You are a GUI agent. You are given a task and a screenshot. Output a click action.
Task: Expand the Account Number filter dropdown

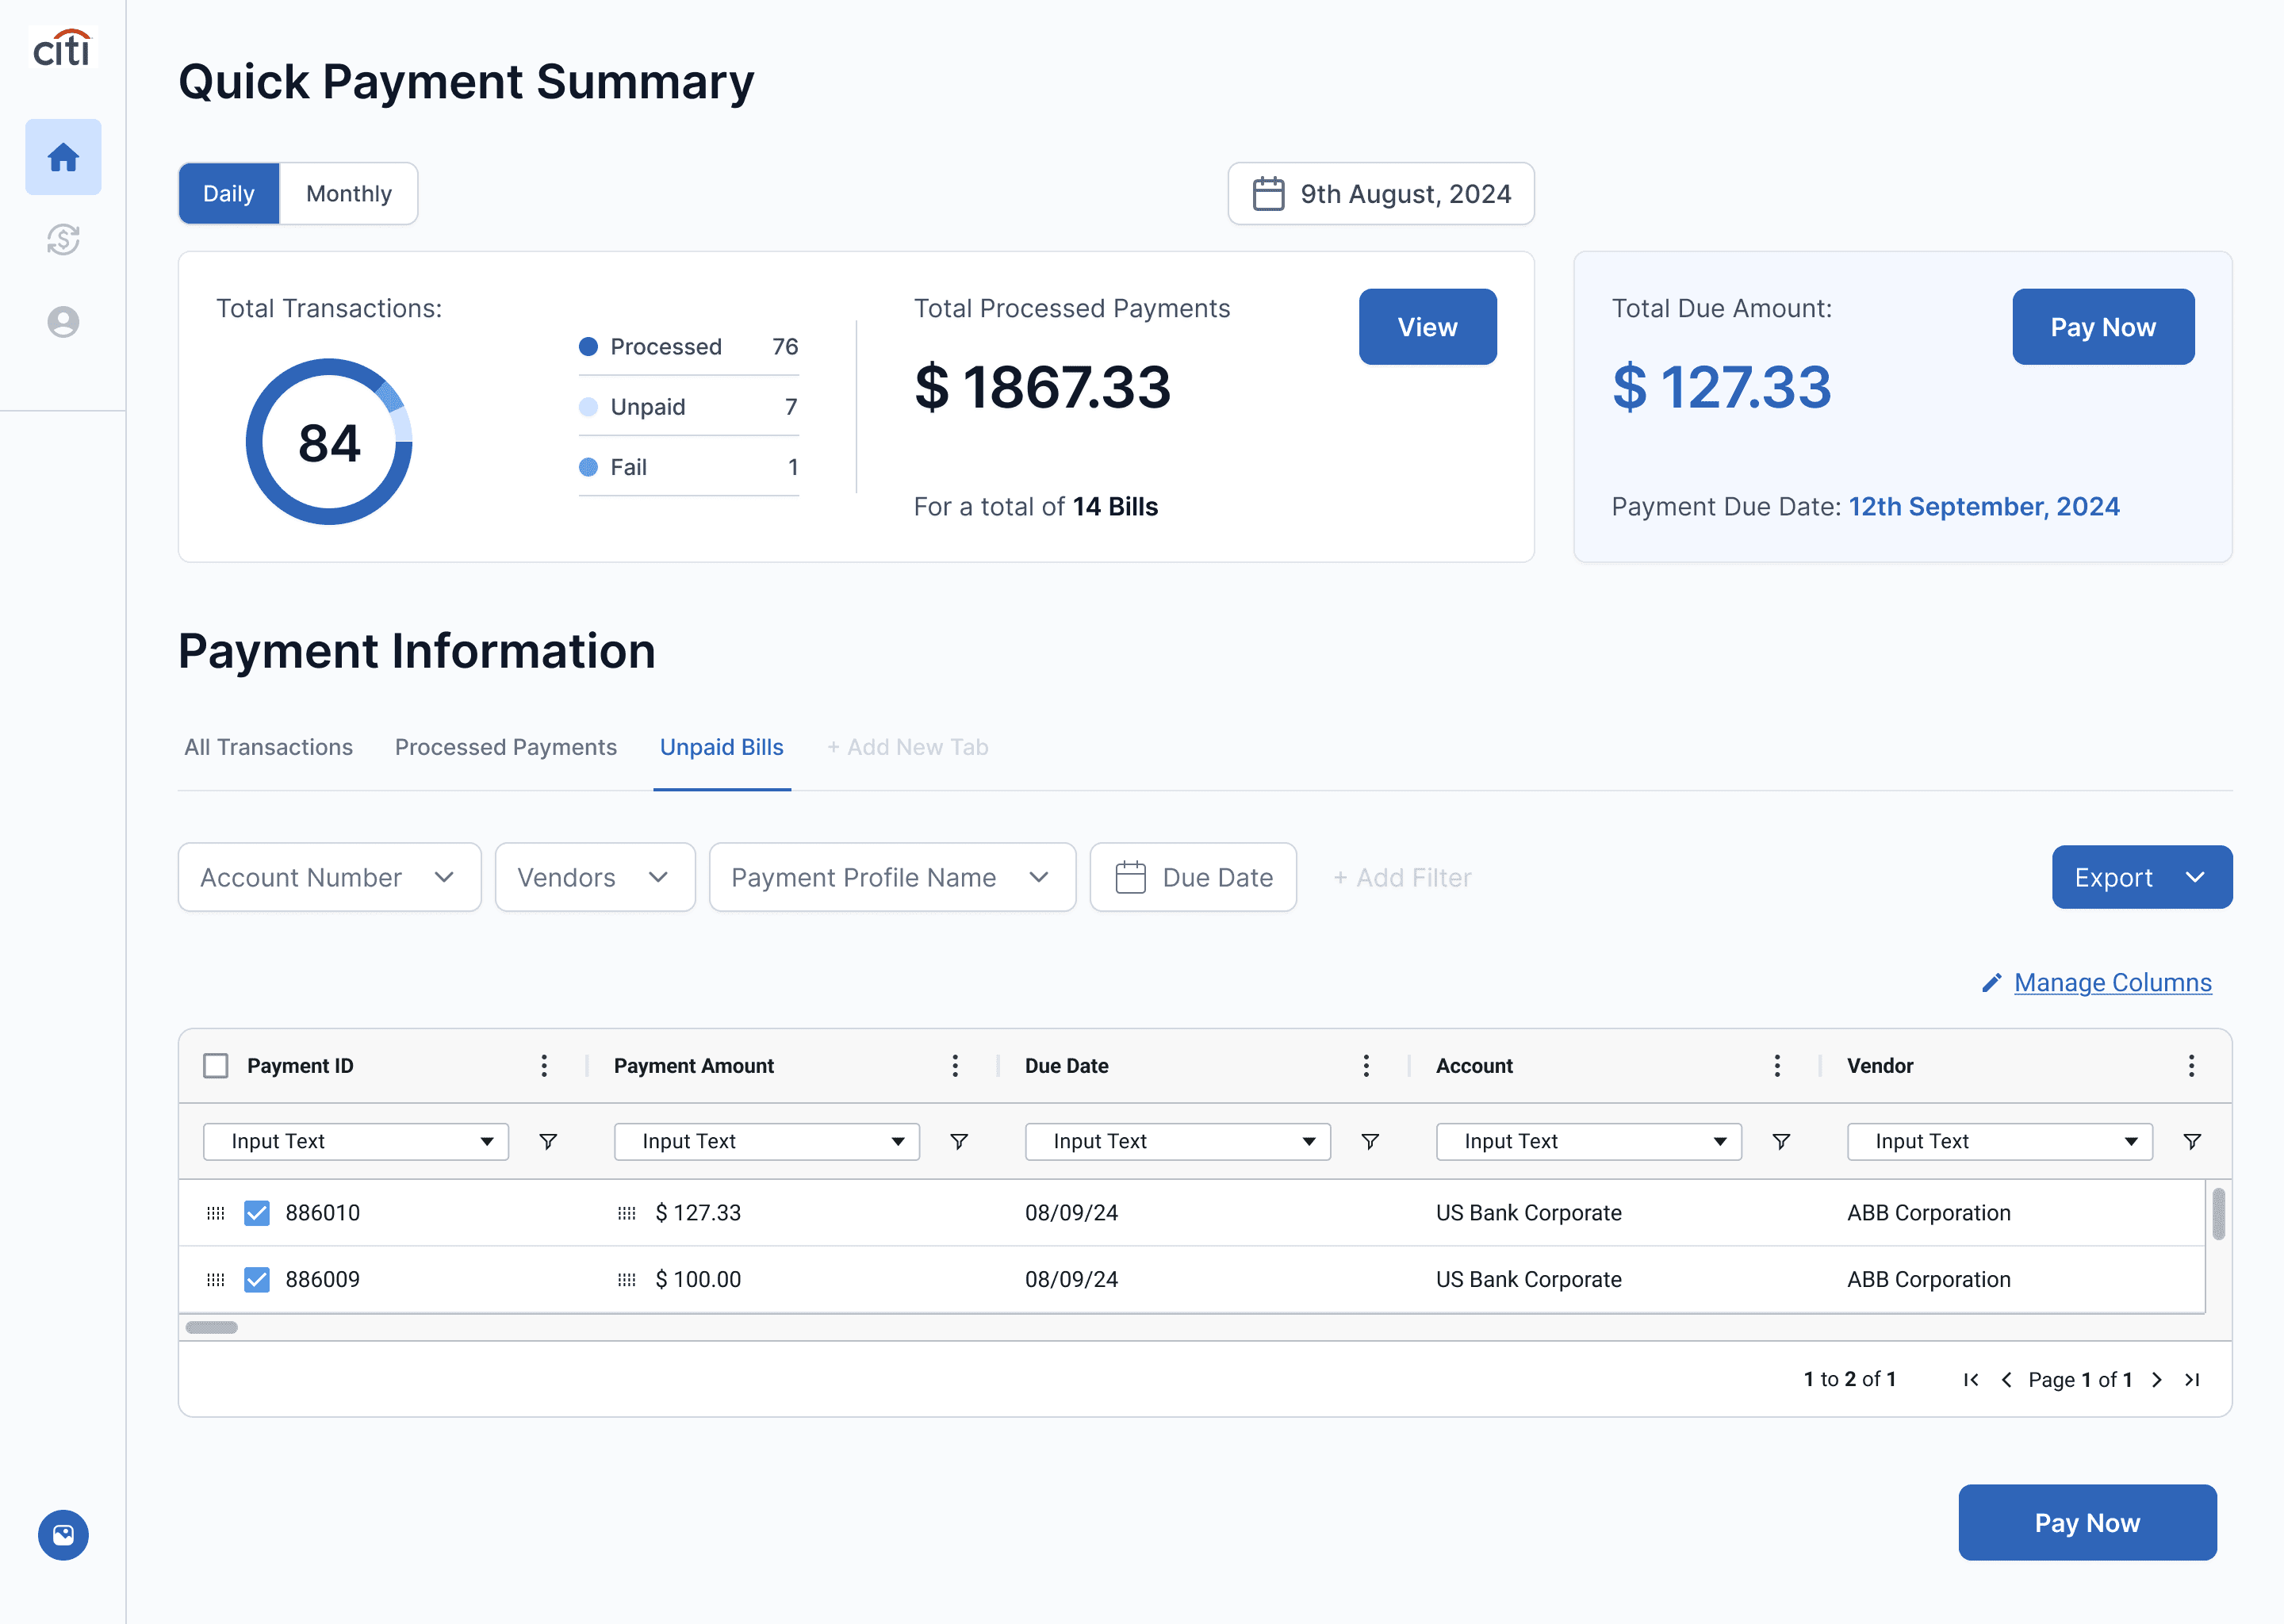(x=330, y=877)
